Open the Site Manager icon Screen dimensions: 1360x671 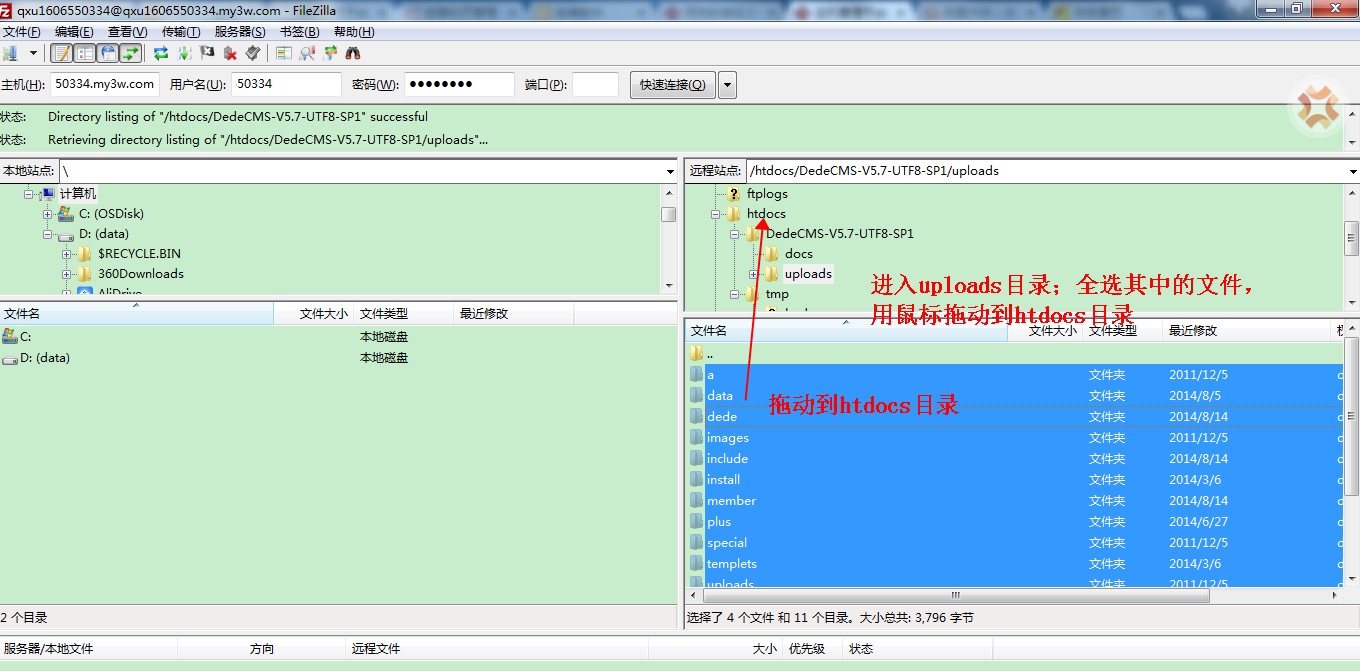[11, 53]
